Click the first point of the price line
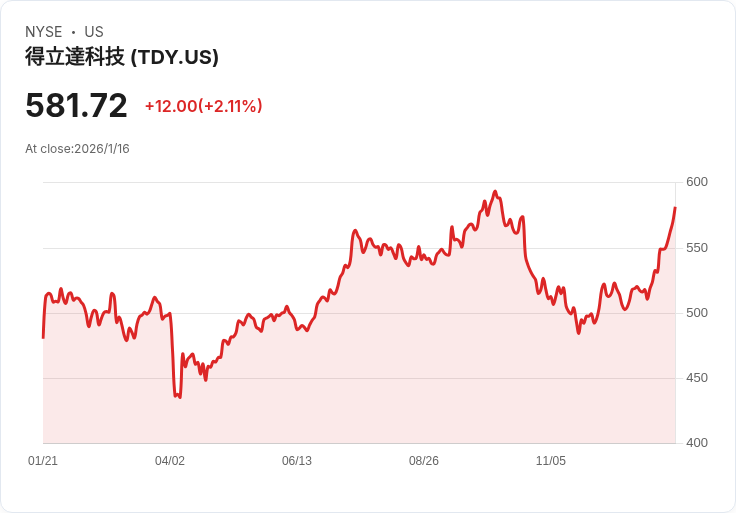 [43, 337]
